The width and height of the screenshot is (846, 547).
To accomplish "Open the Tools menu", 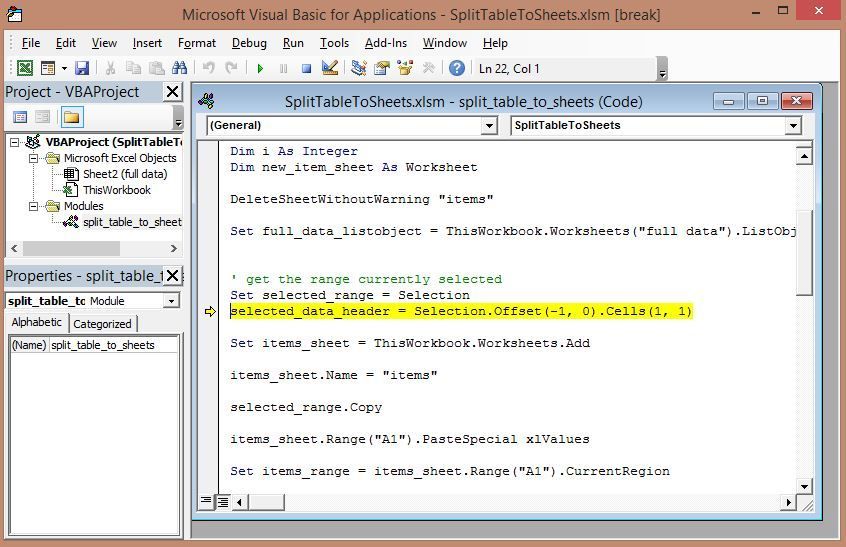I will click(x=335, y=43).
